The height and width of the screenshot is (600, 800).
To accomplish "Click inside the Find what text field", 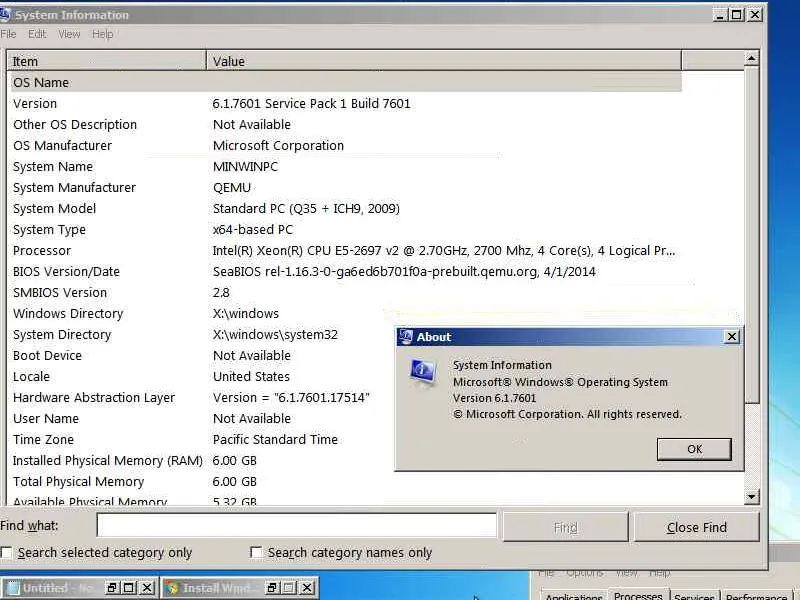I will pyautogui.click(x=296, y=526).
